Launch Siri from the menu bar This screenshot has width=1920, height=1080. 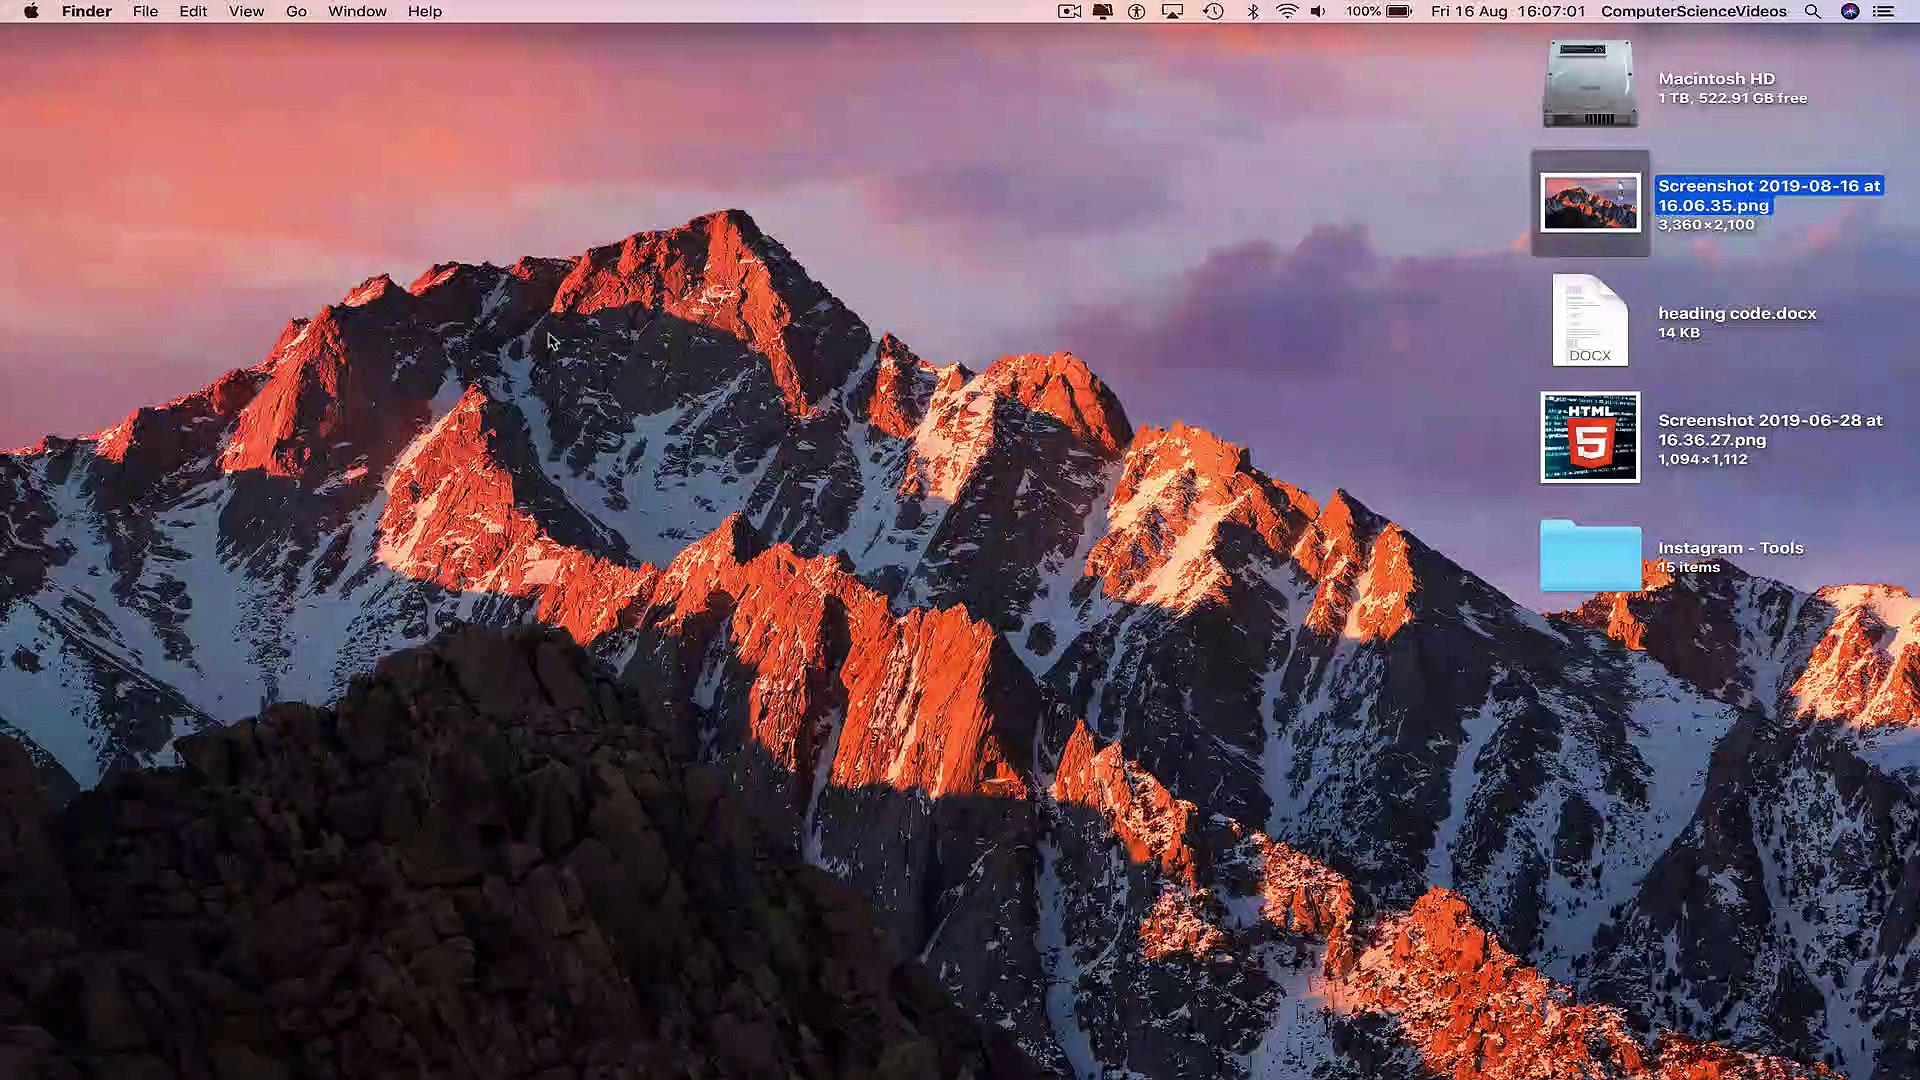pos(1850,11)
